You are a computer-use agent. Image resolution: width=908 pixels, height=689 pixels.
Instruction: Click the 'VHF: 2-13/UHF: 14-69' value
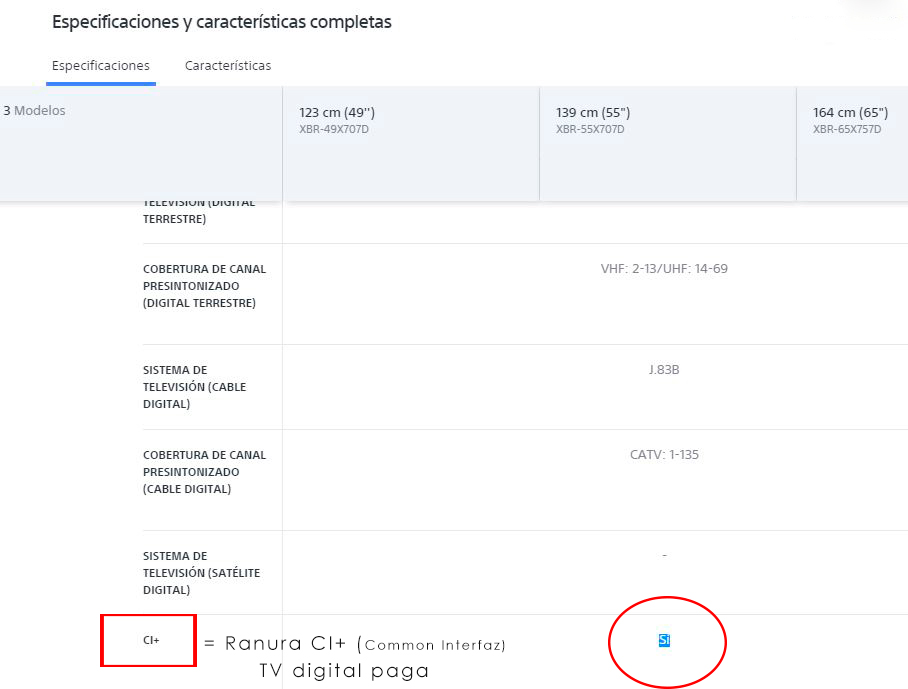click(664, 269)
